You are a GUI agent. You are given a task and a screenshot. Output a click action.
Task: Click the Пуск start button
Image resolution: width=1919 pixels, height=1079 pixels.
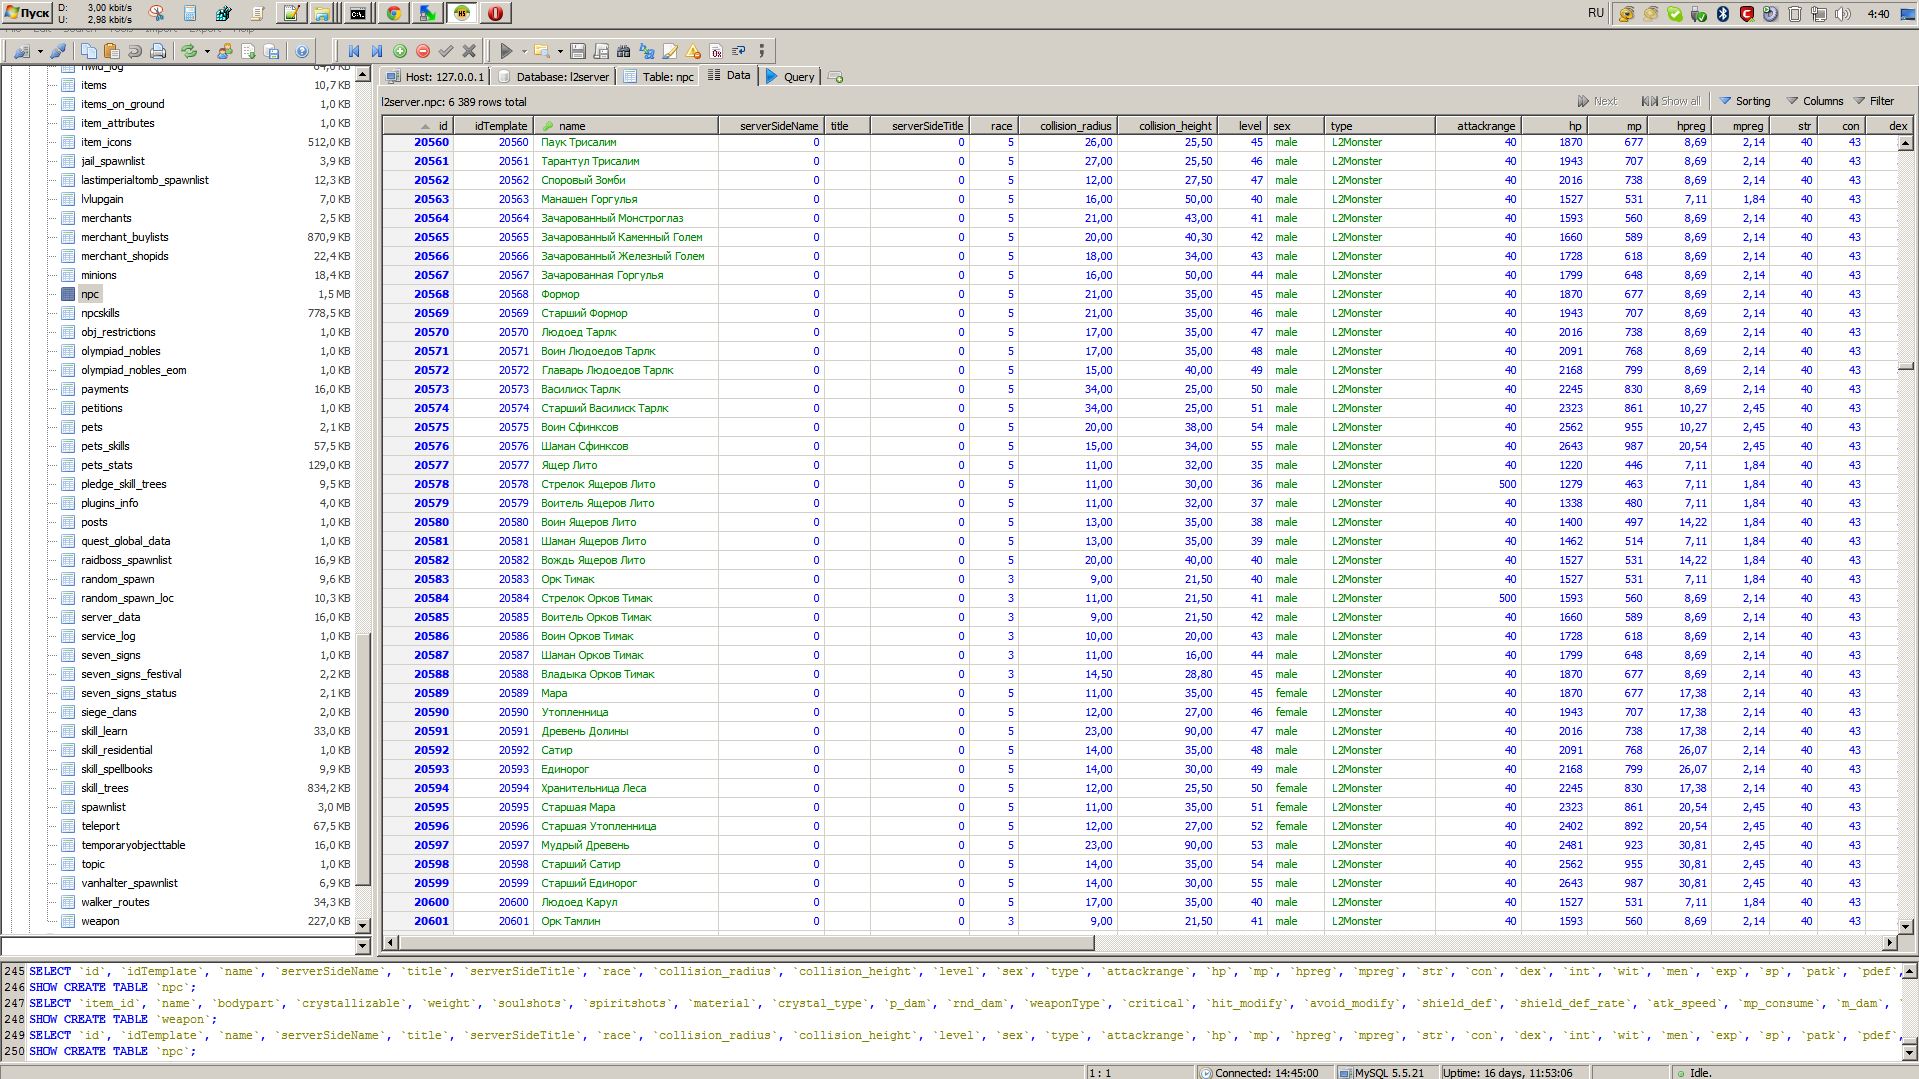pyautogui.click(x=27, y=13)
